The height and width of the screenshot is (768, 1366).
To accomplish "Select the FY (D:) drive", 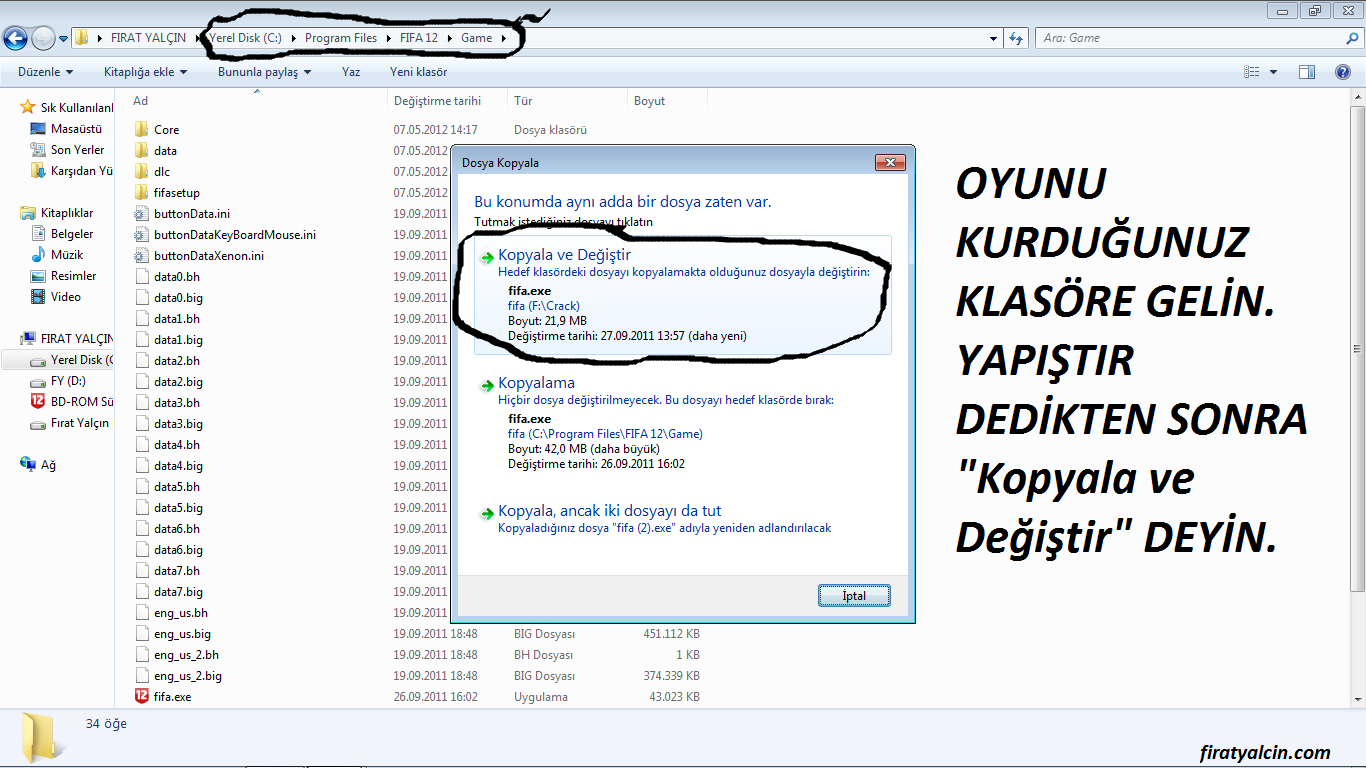I will 68,381.
